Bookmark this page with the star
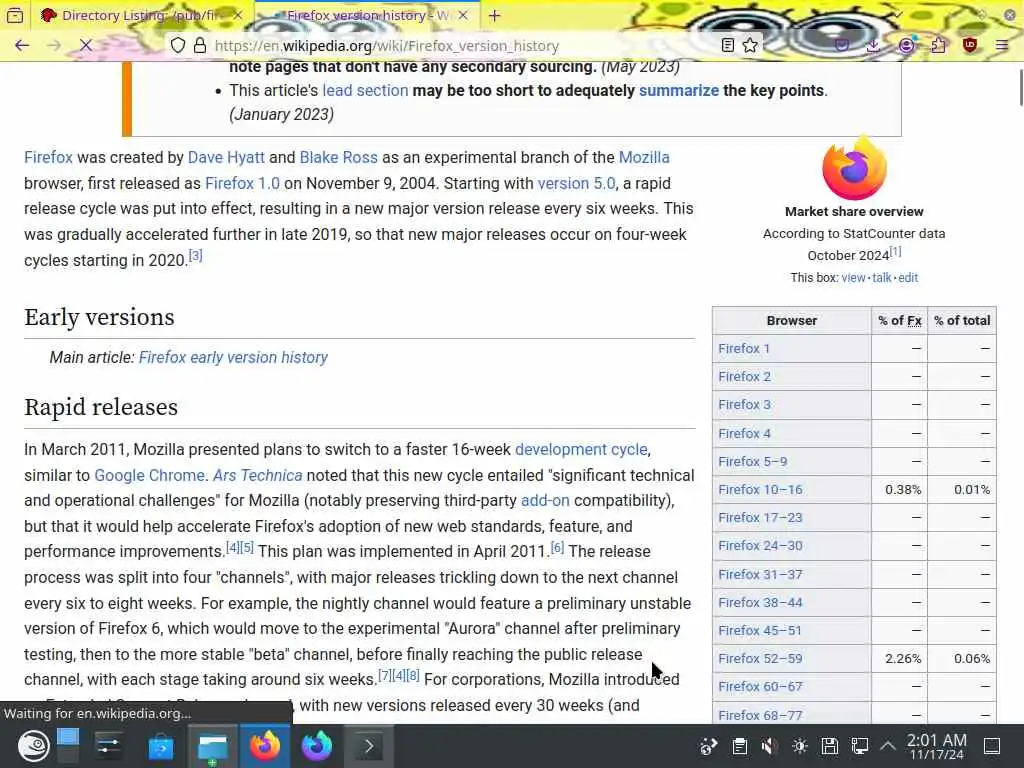 [750, 45]
